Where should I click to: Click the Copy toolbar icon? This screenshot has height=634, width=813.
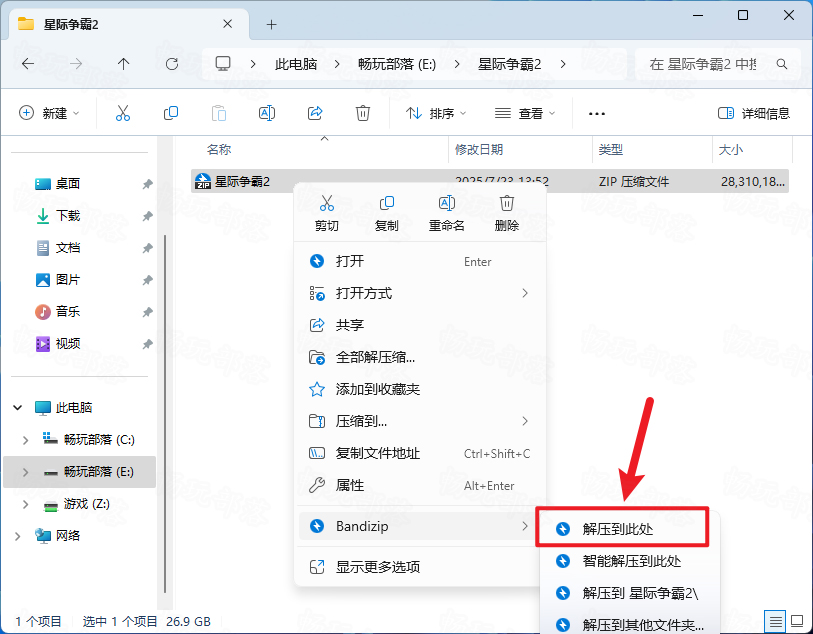click(x=171, y=113)
